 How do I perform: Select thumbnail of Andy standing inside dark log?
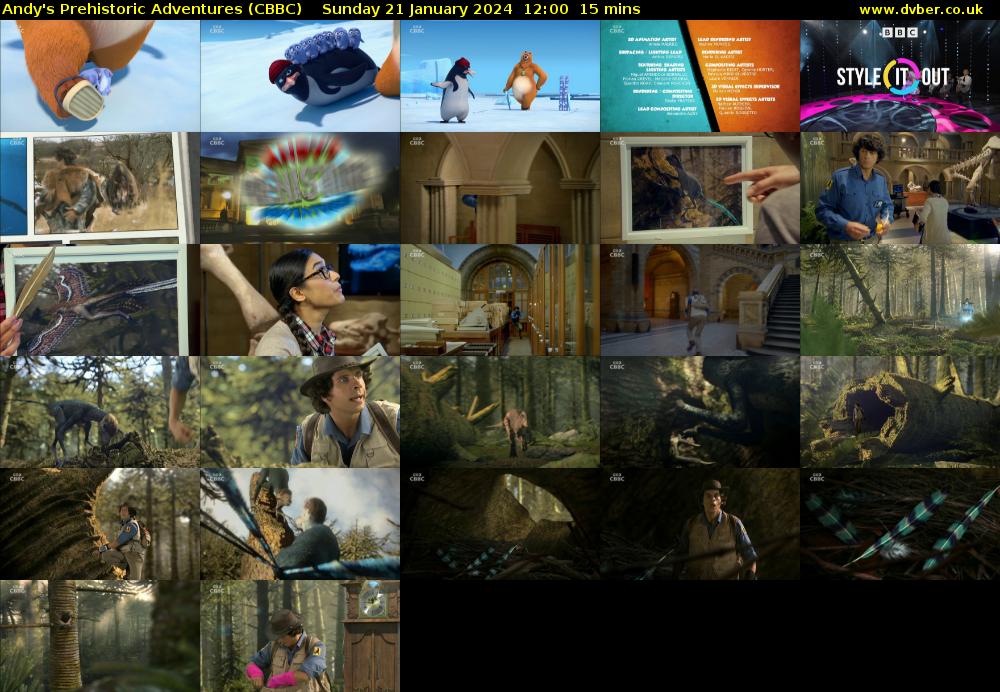click(x=700, y=524)
